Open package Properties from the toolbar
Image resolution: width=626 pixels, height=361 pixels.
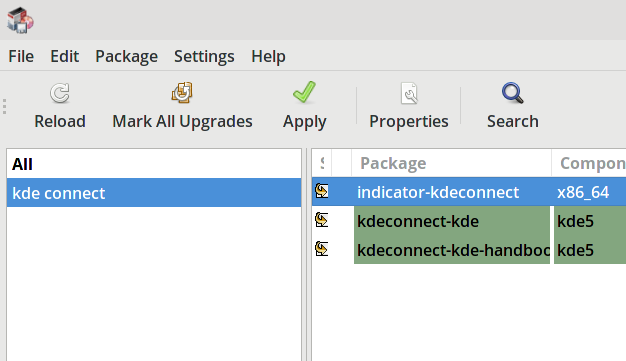click(x=409, y=93)
